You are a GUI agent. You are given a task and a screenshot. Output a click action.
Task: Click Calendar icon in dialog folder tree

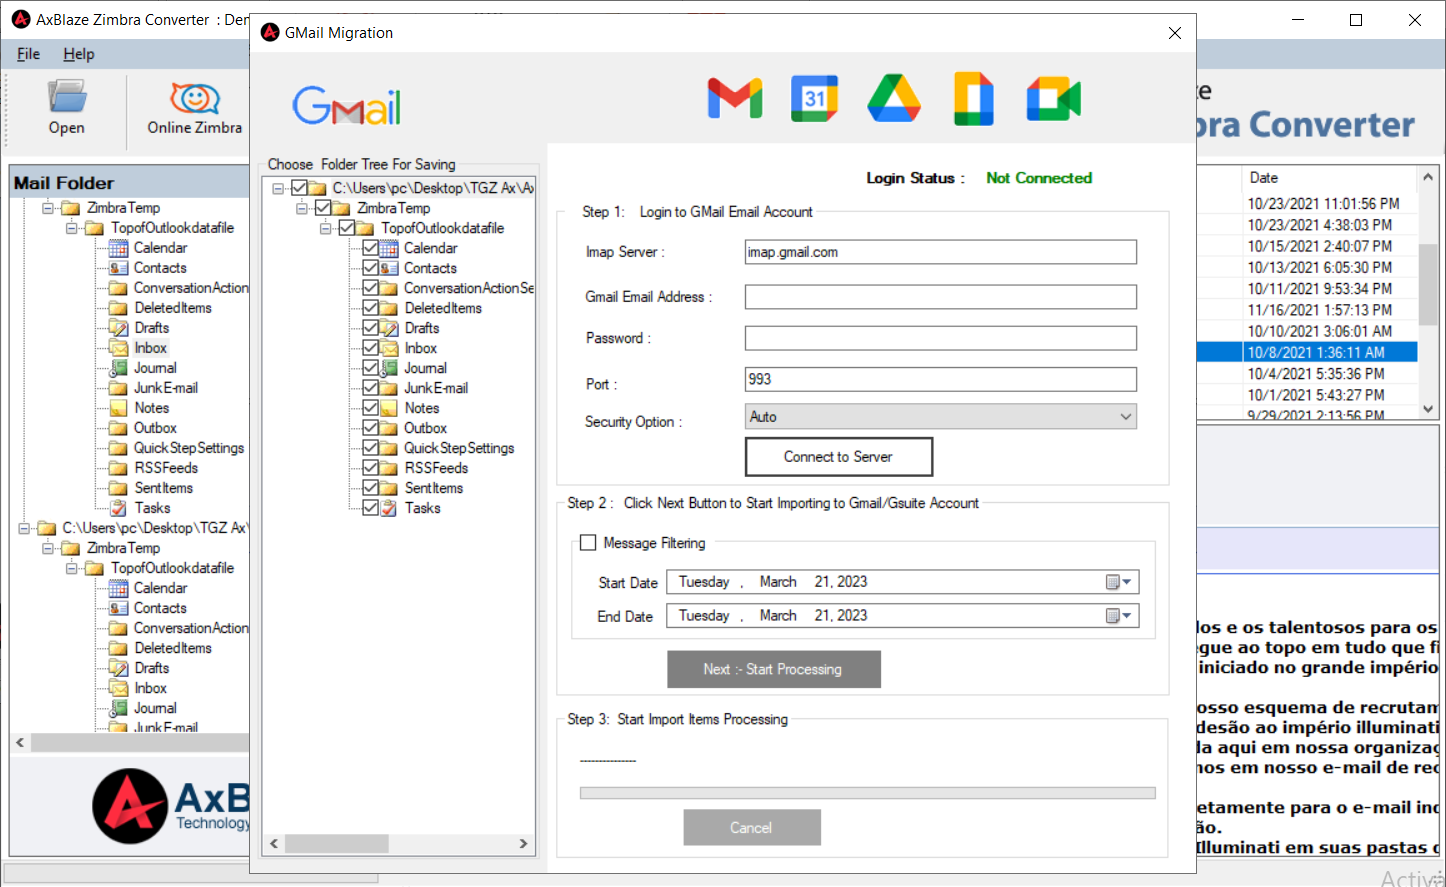pyautogui.click(x=389, y=248)
